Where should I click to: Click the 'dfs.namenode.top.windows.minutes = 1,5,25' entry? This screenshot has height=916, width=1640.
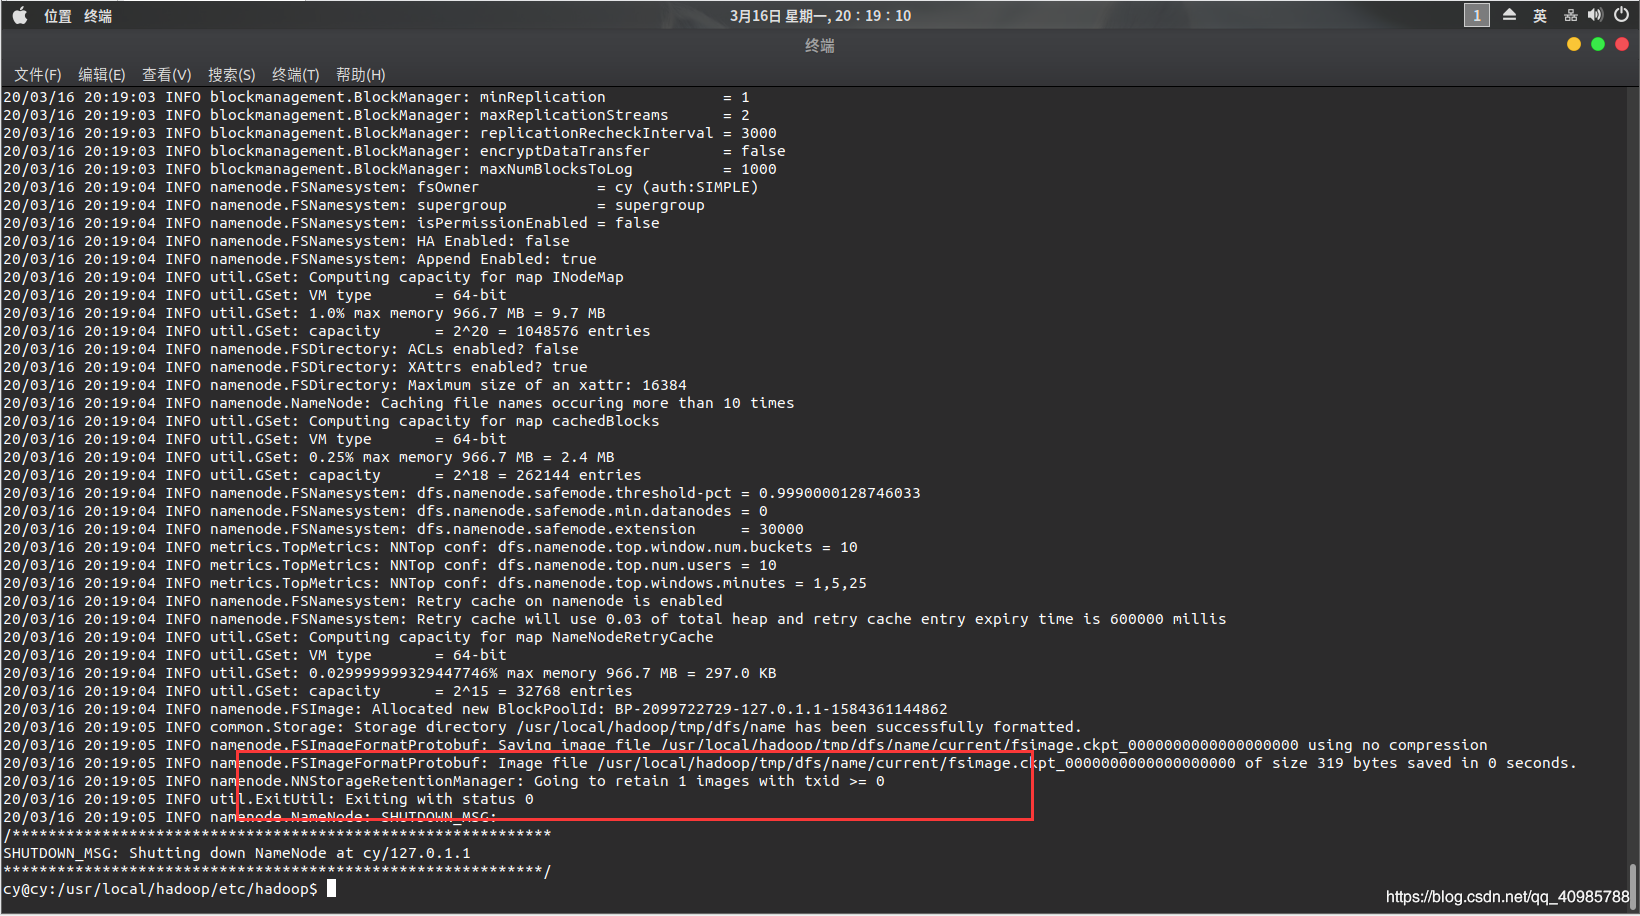coord(682,583)
